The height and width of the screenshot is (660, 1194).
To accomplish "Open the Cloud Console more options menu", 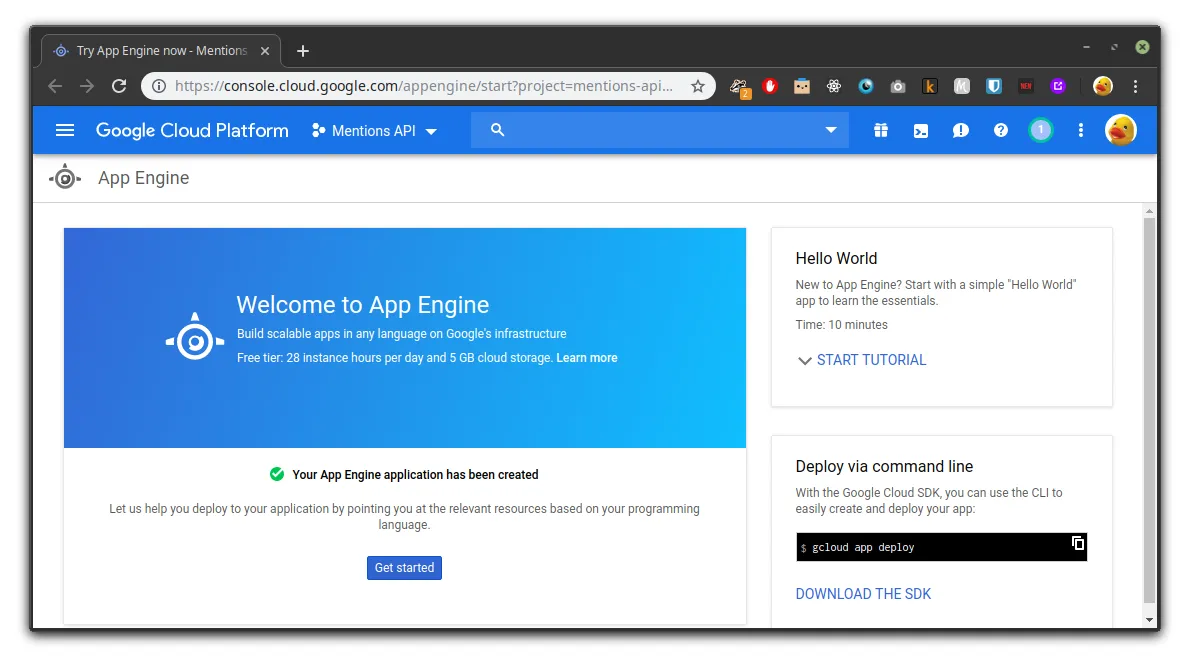I will tap(1080, 130).
